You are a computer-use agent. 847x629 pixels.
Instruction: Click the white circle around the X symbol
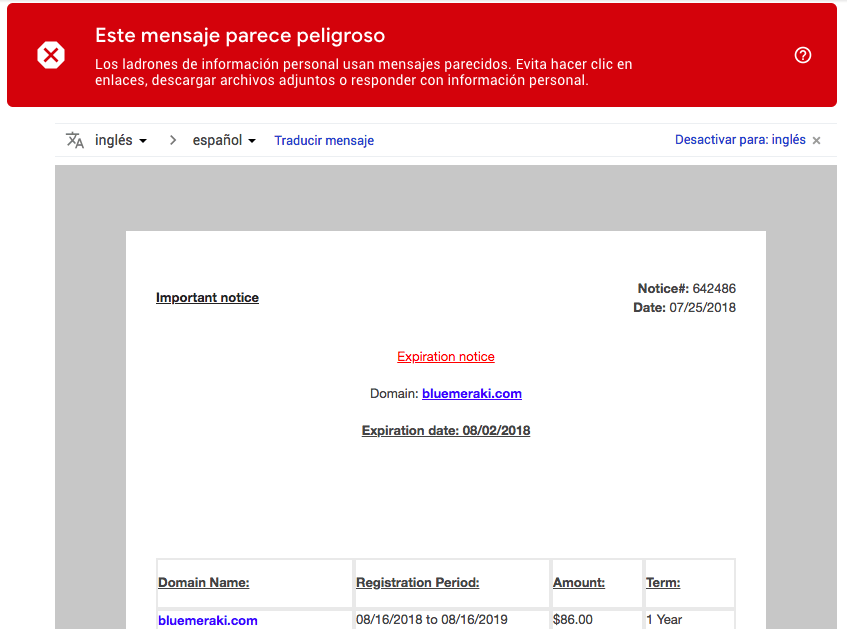(51, 55)
